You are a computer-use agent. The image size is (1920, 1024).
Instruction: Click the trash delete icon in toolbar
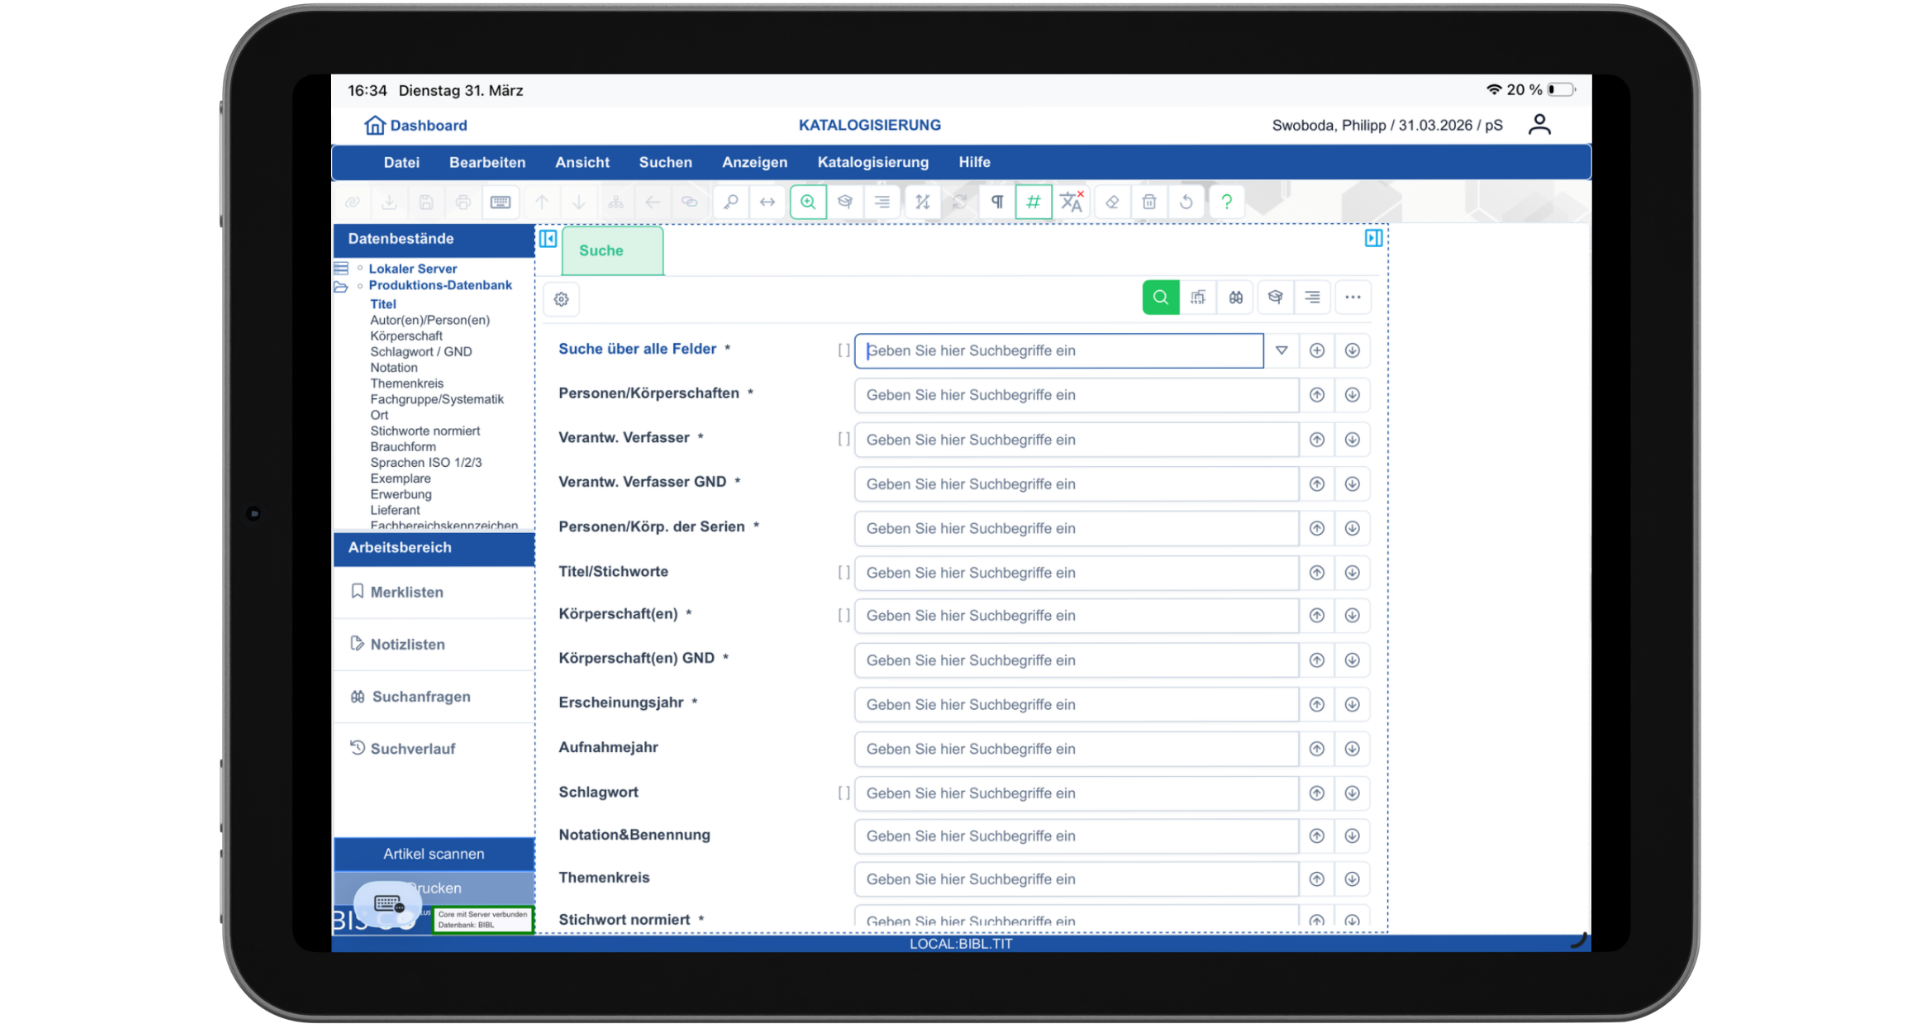click(1149, 202)
